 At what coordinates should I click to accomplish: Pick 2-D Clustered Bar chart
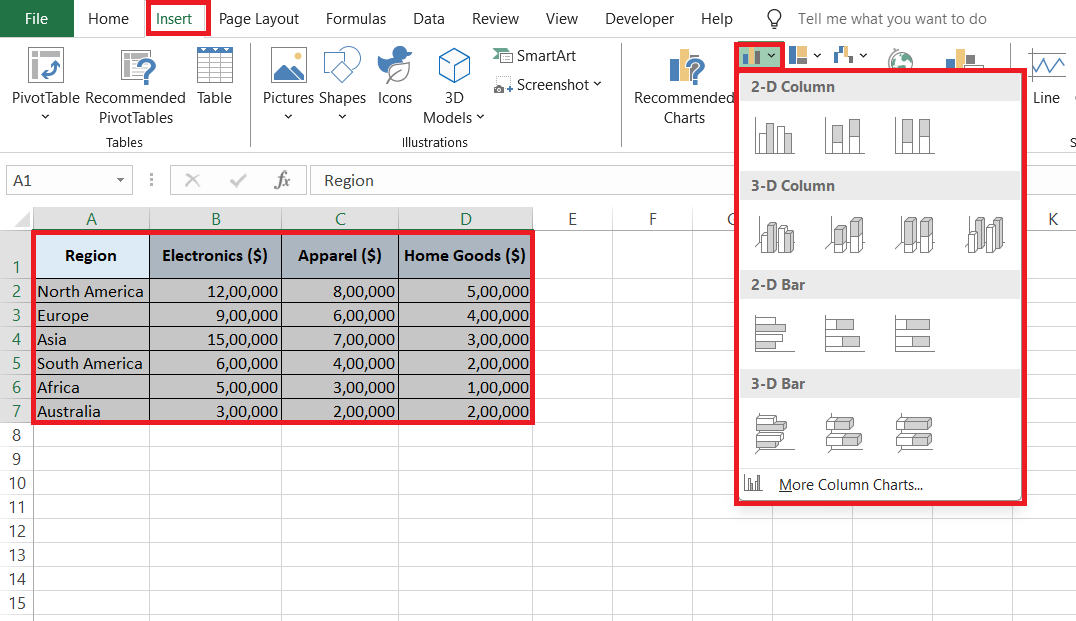click(774, 333)
